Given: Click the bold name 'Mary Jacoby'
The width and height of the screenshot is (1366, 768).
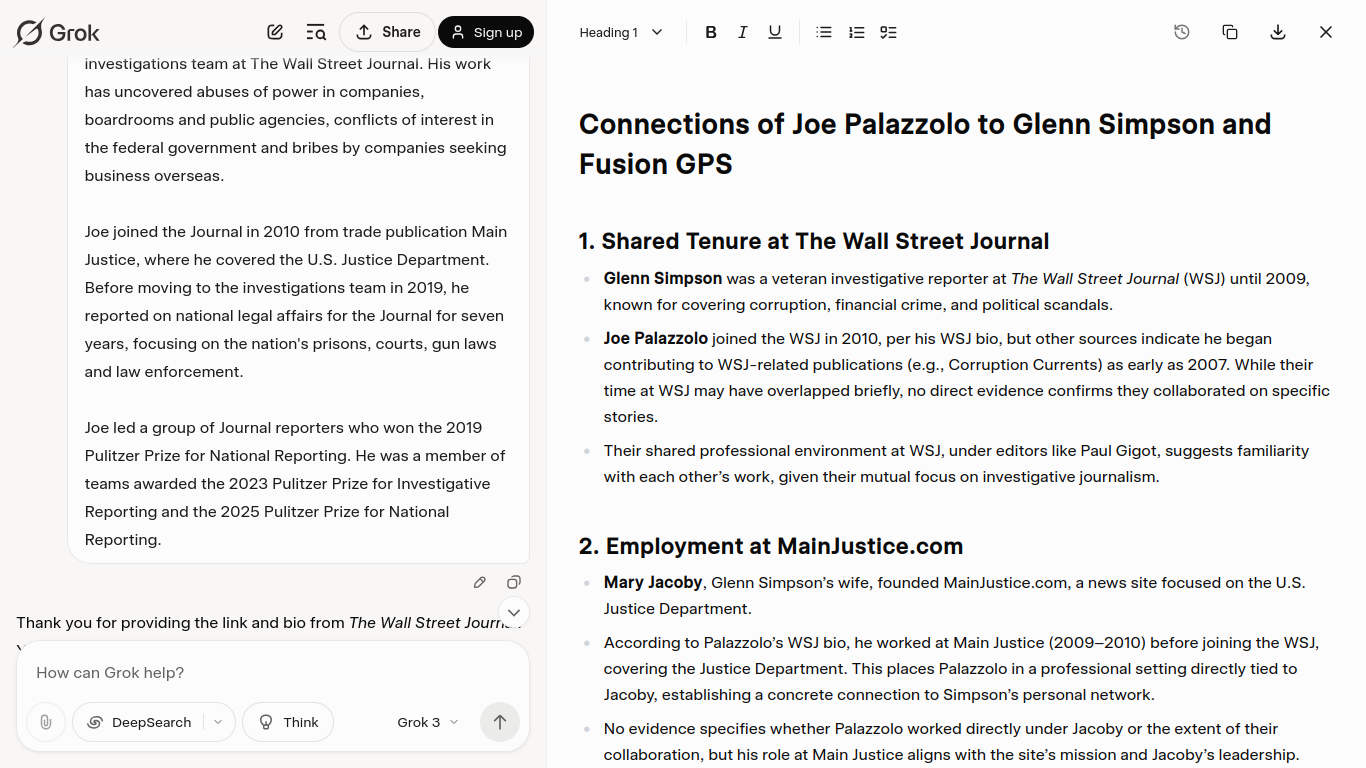Looking at the screenshot, I should pyautogui.click(x=653, y=582).
